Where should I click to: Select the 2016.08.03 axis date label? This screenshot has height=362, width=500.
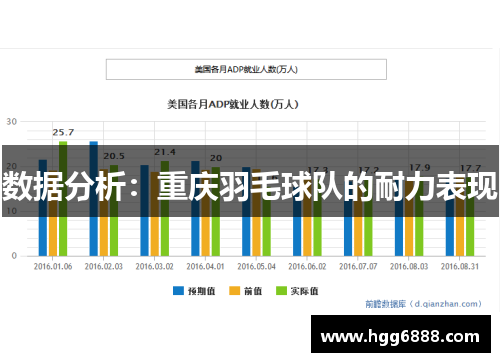(x=409, y=266)
